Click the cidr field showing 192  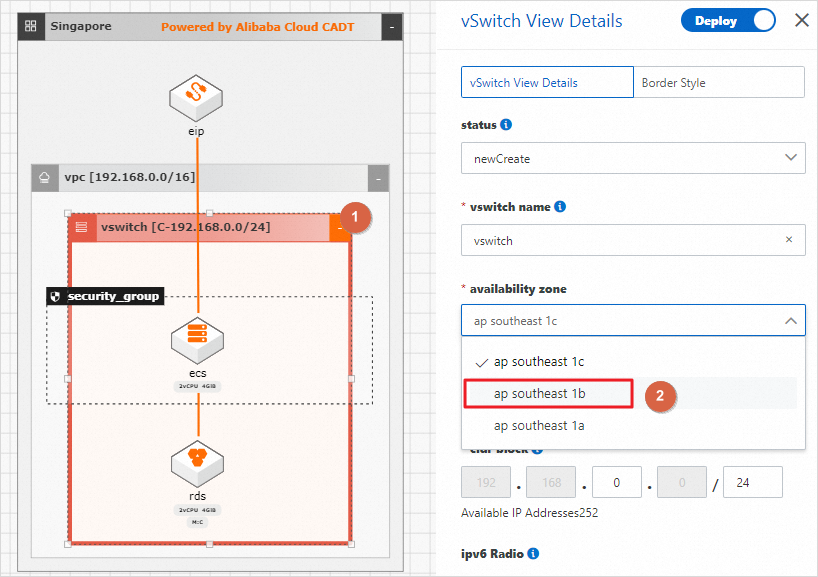point(486,482)
